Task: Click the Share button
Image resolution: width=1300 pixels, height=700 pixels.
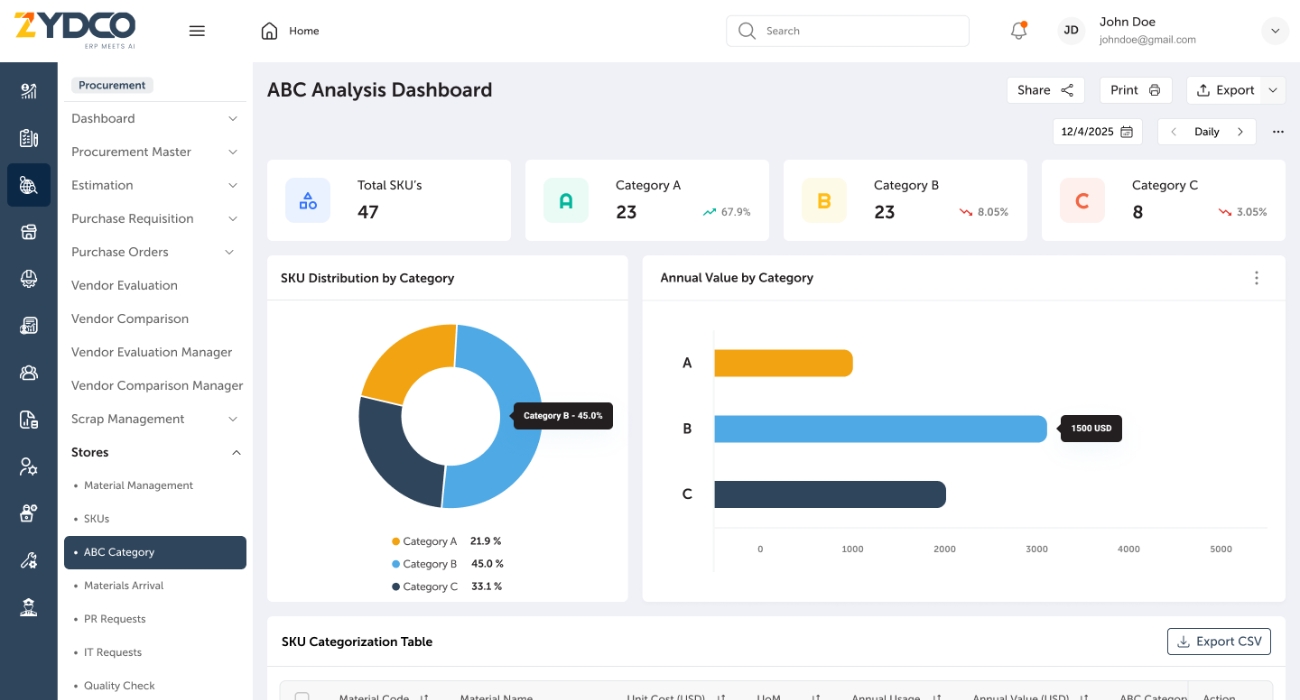Action: pyautogui.click(x=1045, y=90)
